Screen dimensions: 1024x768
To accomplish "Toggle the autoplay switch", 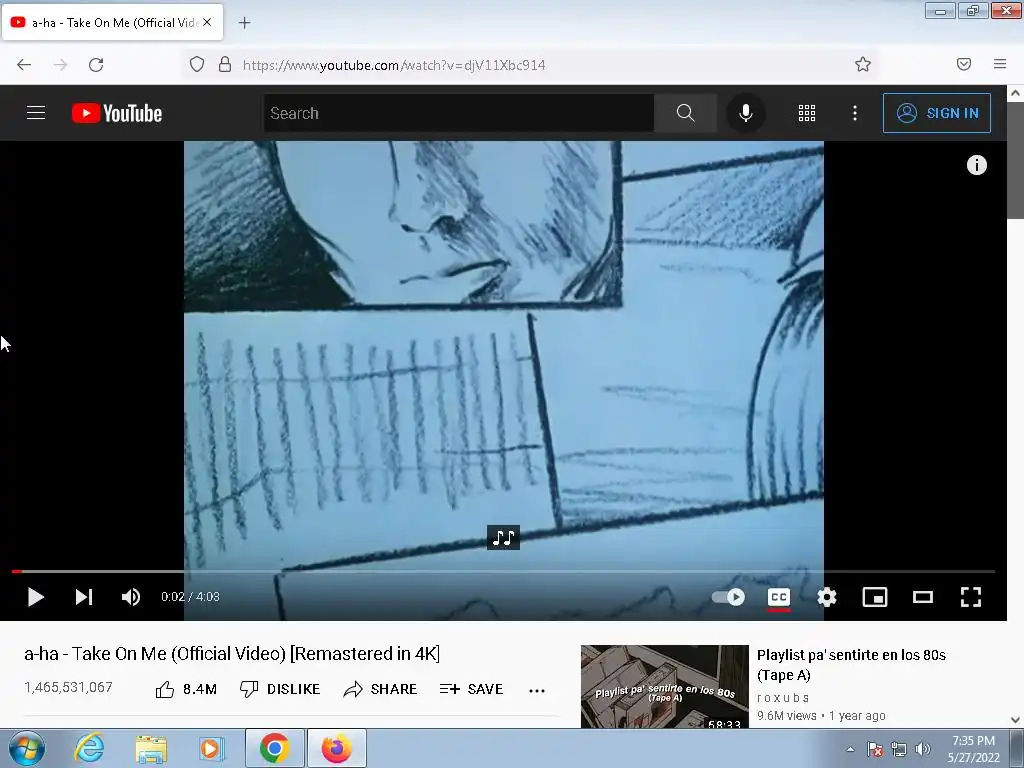I will [728, 597].
